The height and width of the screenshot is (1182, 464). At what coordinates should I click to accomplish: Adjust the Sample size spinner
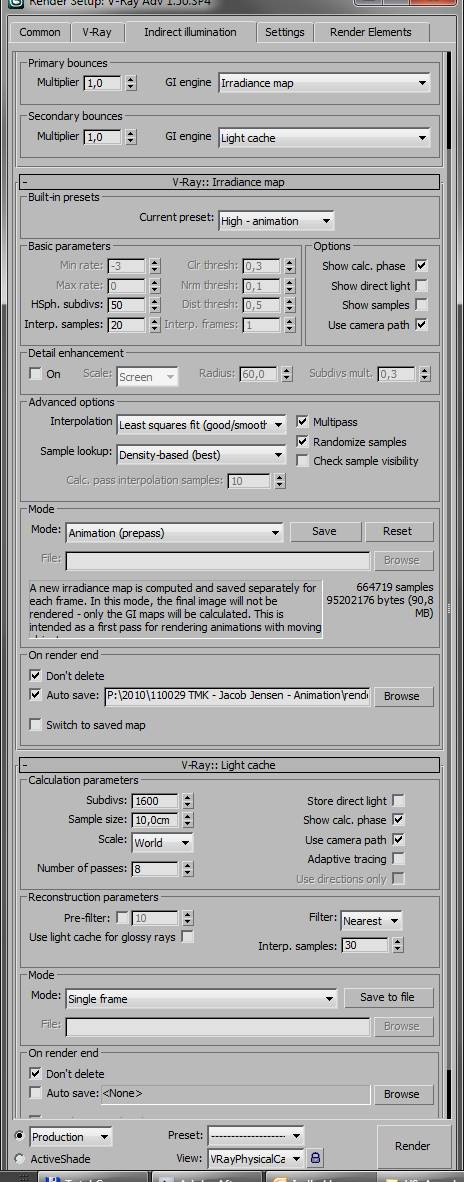[x=188, y=820]
